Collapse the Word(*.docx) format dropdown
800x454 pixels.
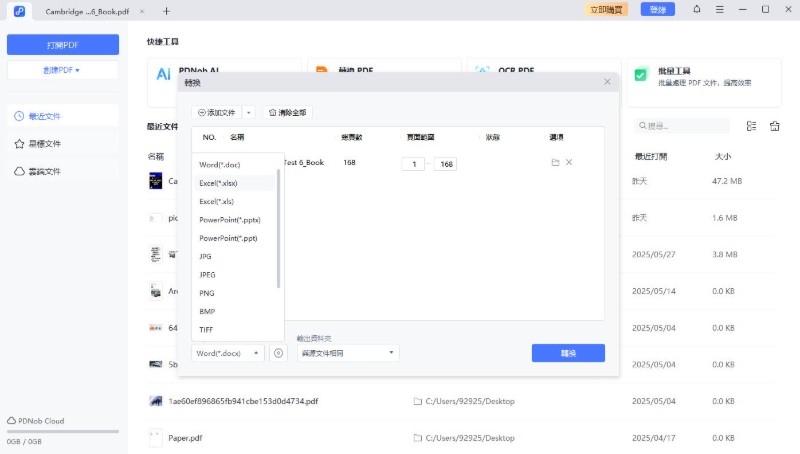pos(228,353)
